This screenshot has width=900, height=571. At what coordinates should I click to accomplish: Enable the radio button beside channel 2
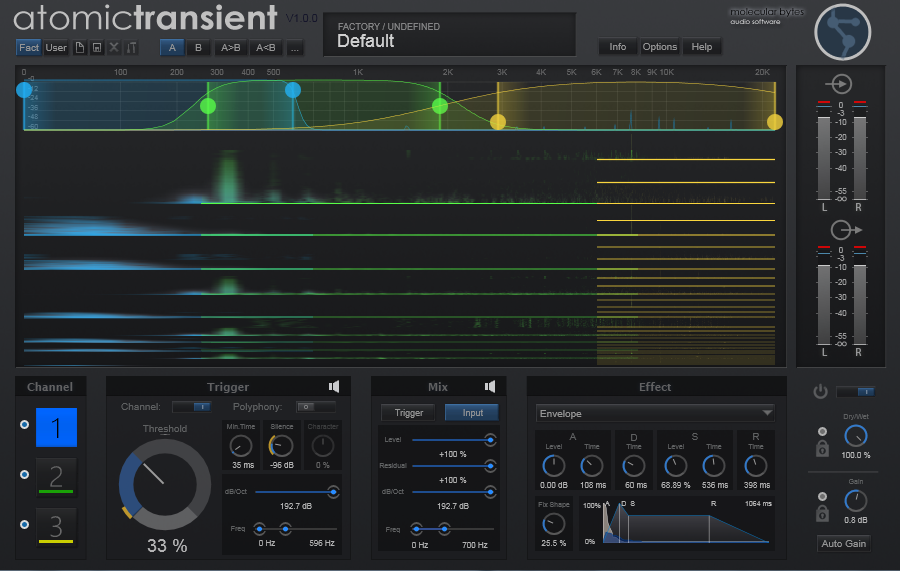(x=25, y=474)
